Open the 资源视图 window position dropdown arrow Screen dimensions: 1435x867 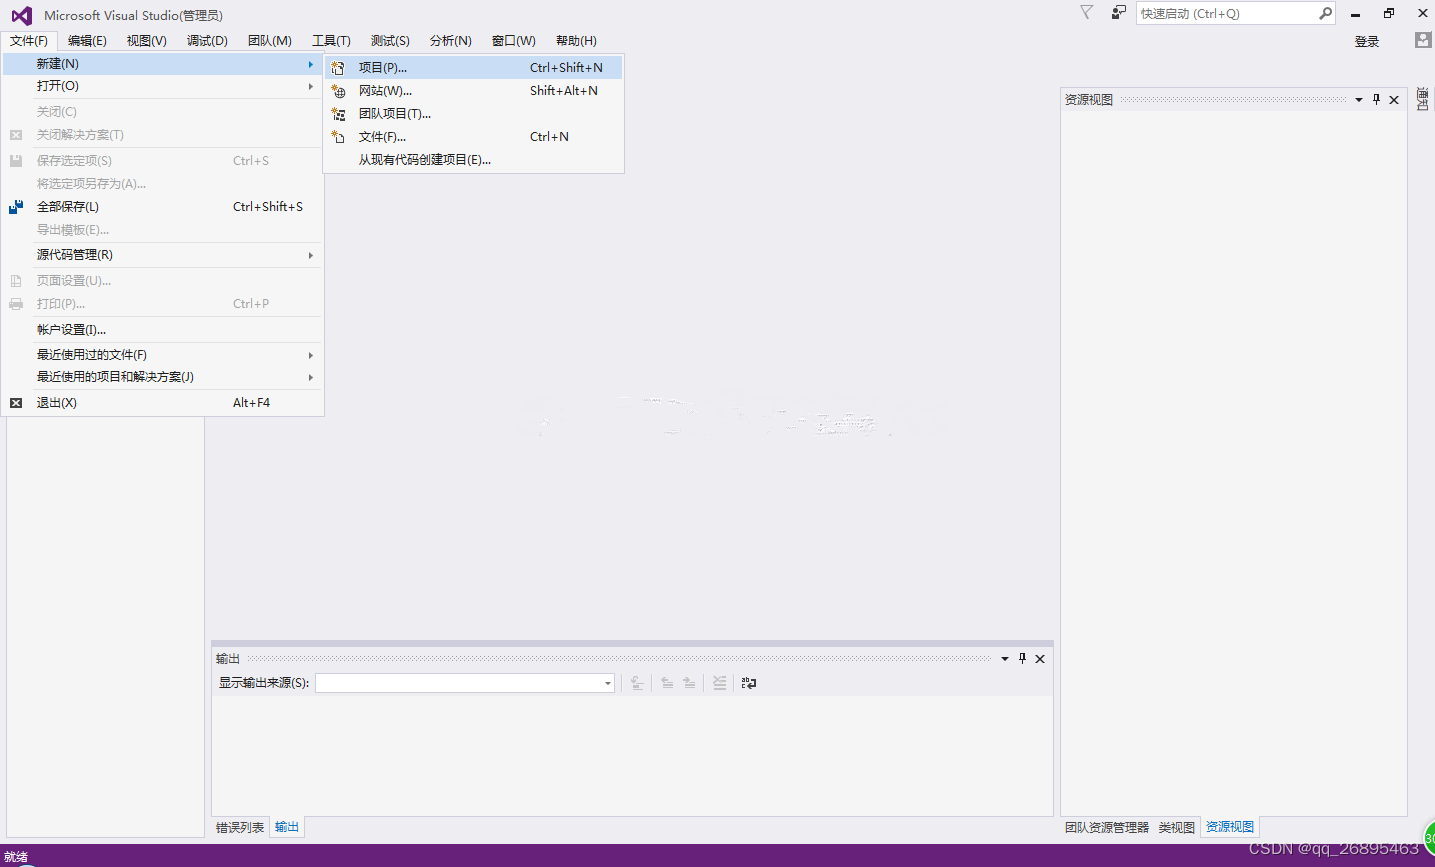1359,100
